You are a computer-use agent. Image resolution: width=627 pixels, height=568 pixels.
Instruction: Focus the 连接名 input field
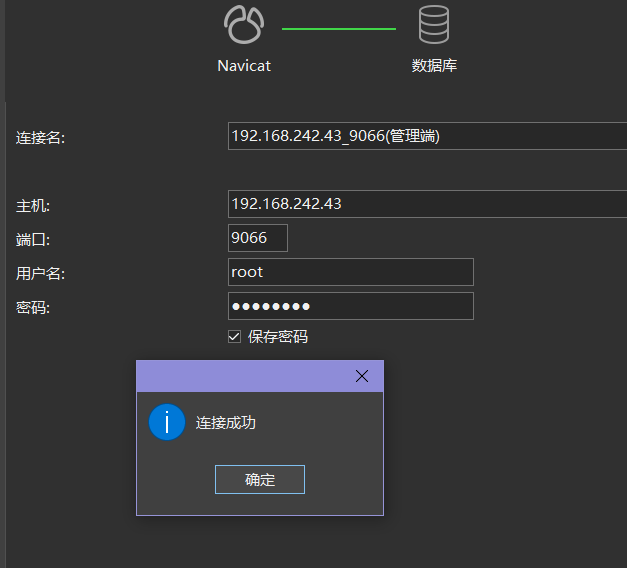(427, 136)
